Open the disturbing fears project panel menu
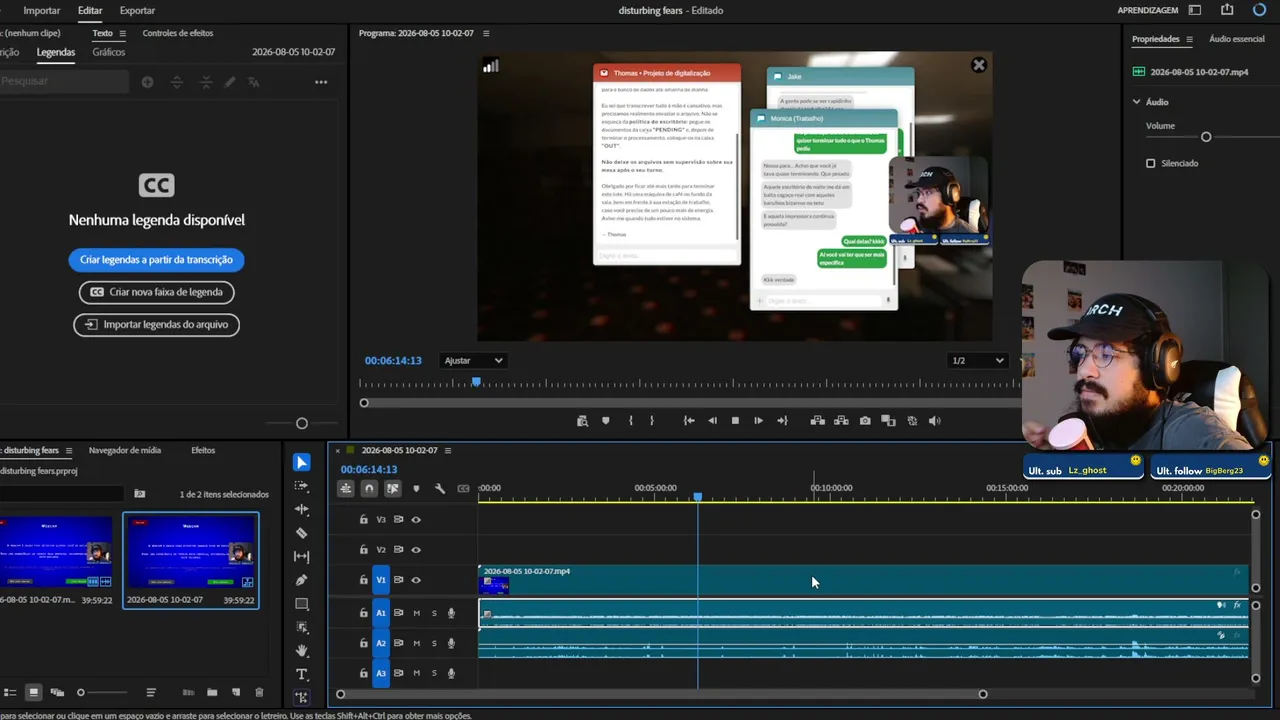The width and height of the screenshot is (1280, 720). pos(69,450)
